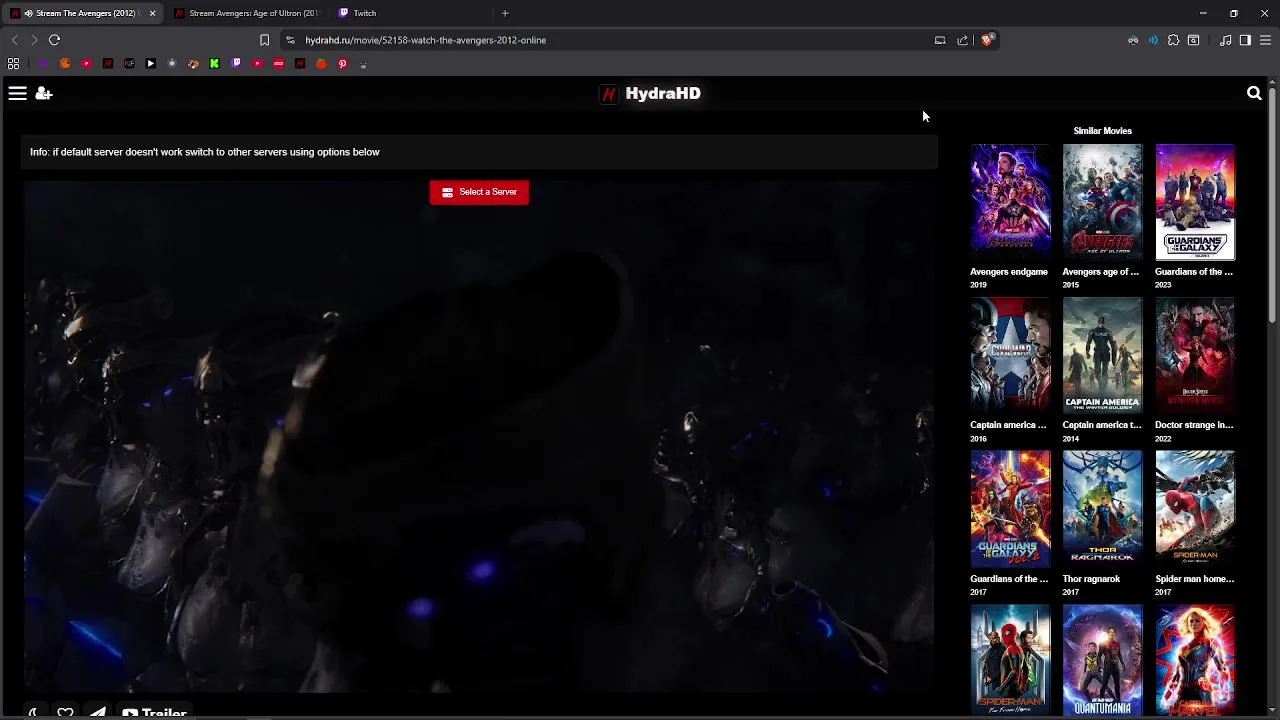Open a new browser tab
This screenshot has width=1280, height=720.
pos(505,13)
